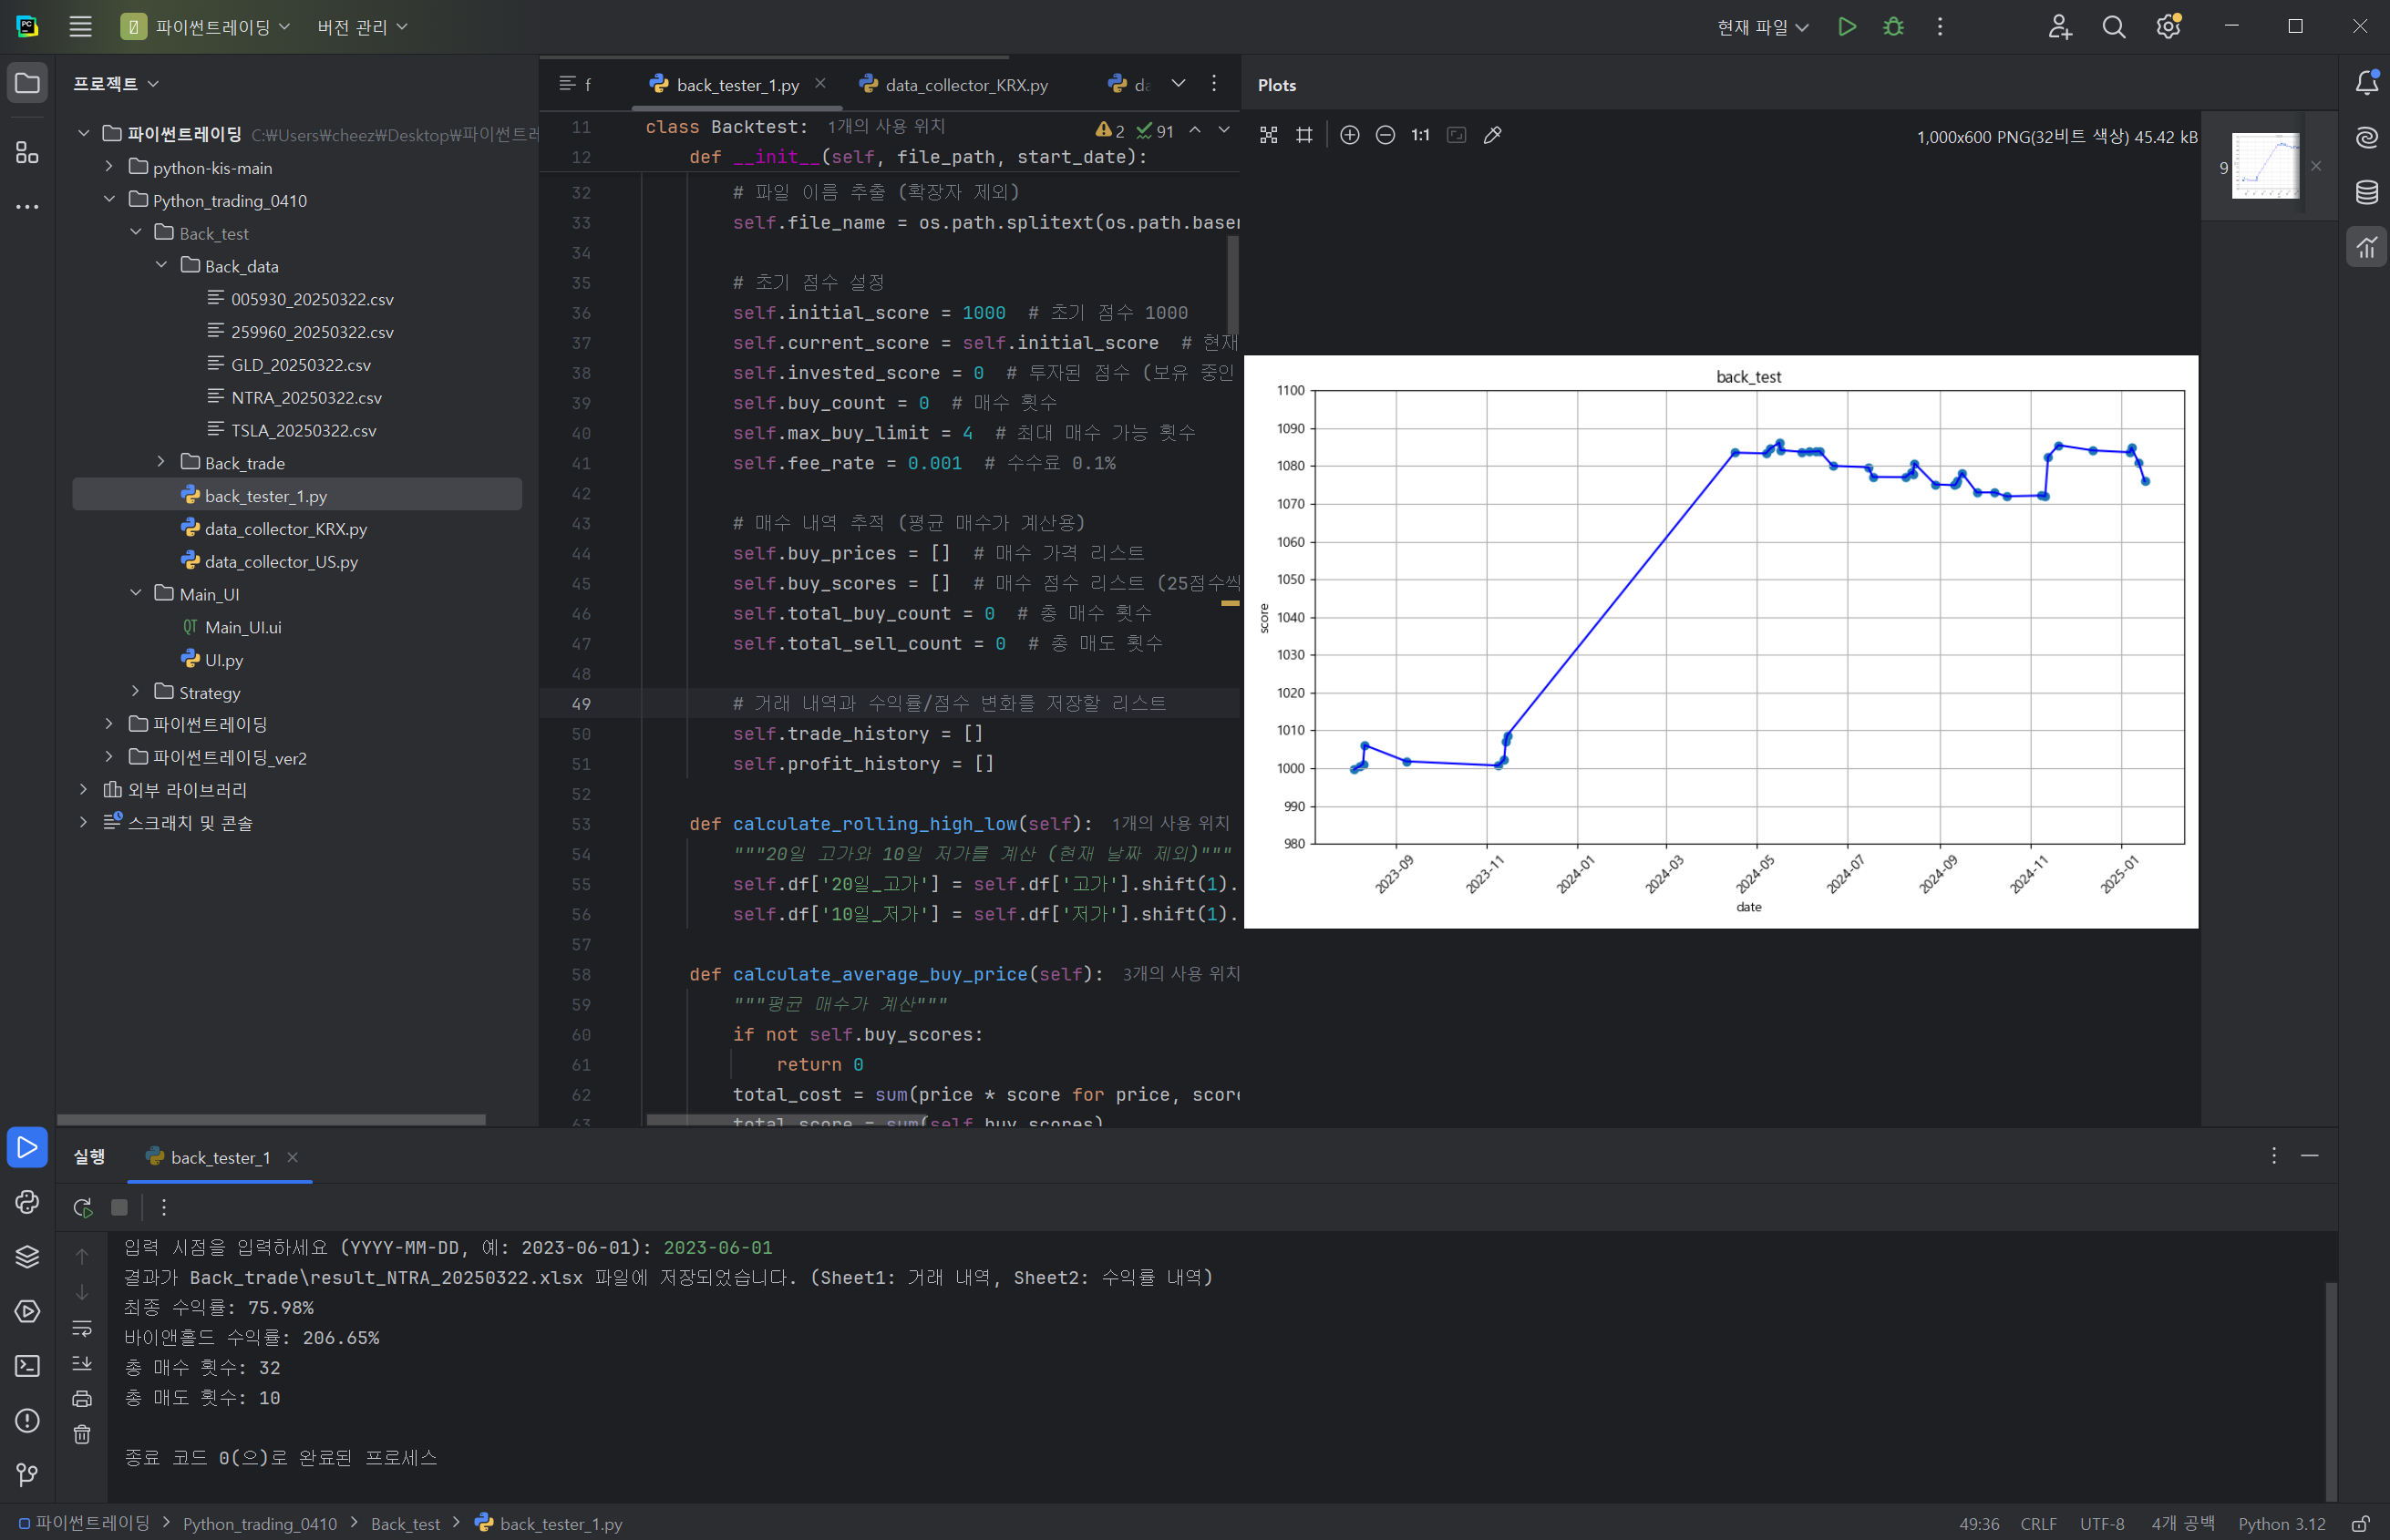Open the more actions menu beside debug
The image size is (2390, 1540).
tap(1940, 27)
